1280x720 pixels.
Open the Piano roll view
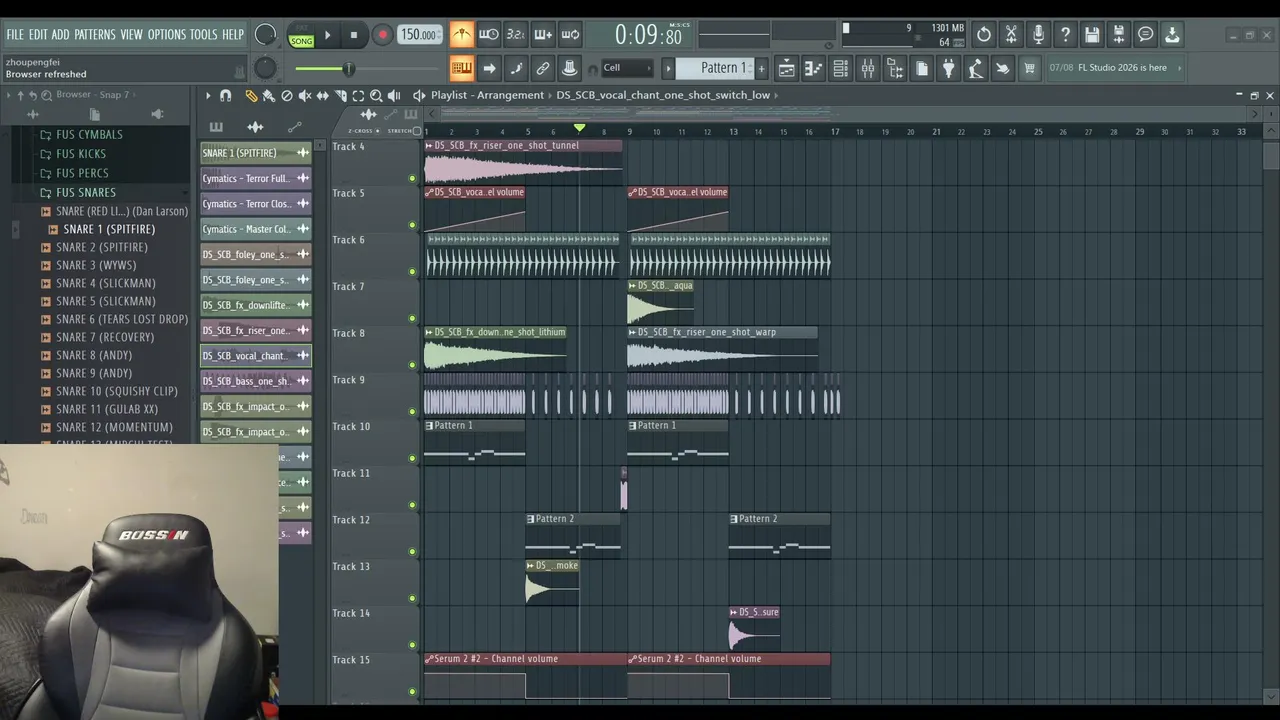pos(814,68)
